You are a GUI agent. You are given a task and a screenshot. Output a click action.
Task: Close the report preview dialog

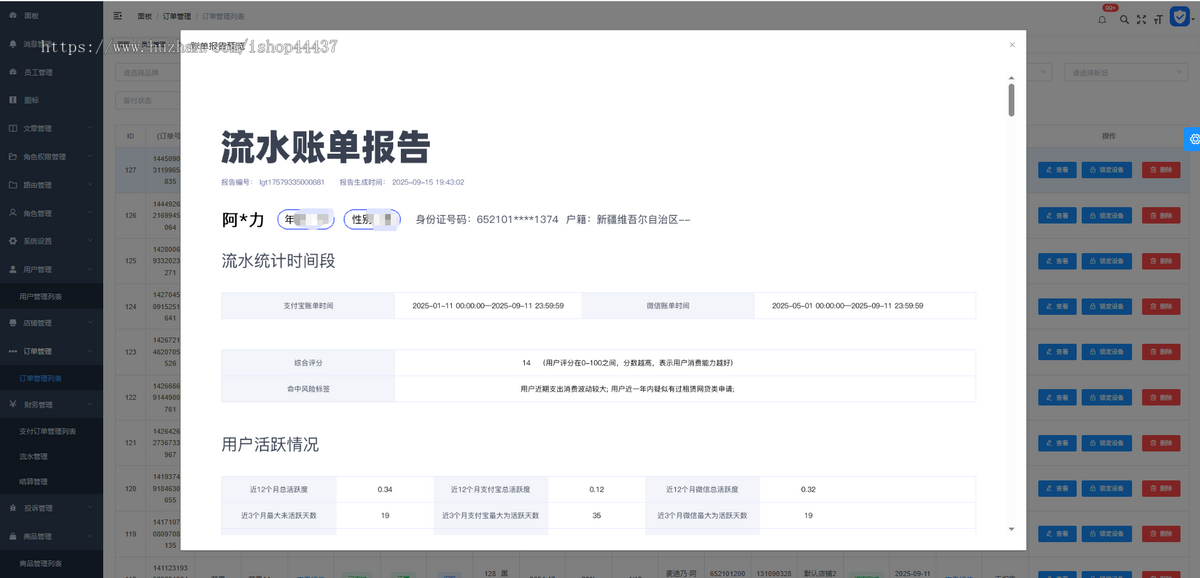[x=1012, y=44]
